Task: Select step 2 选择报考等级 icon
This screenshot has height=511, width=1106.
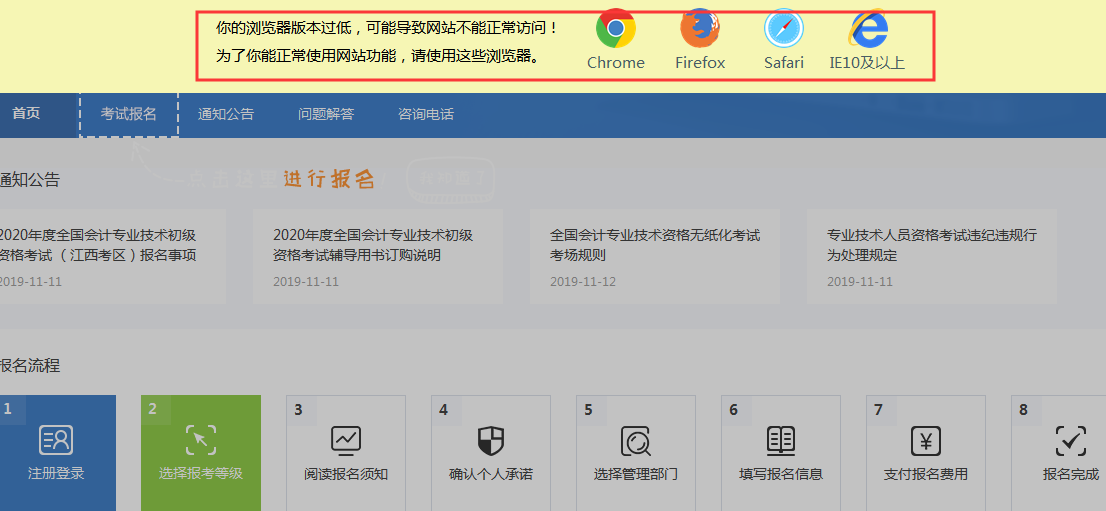Action: [x=201, y=440]
